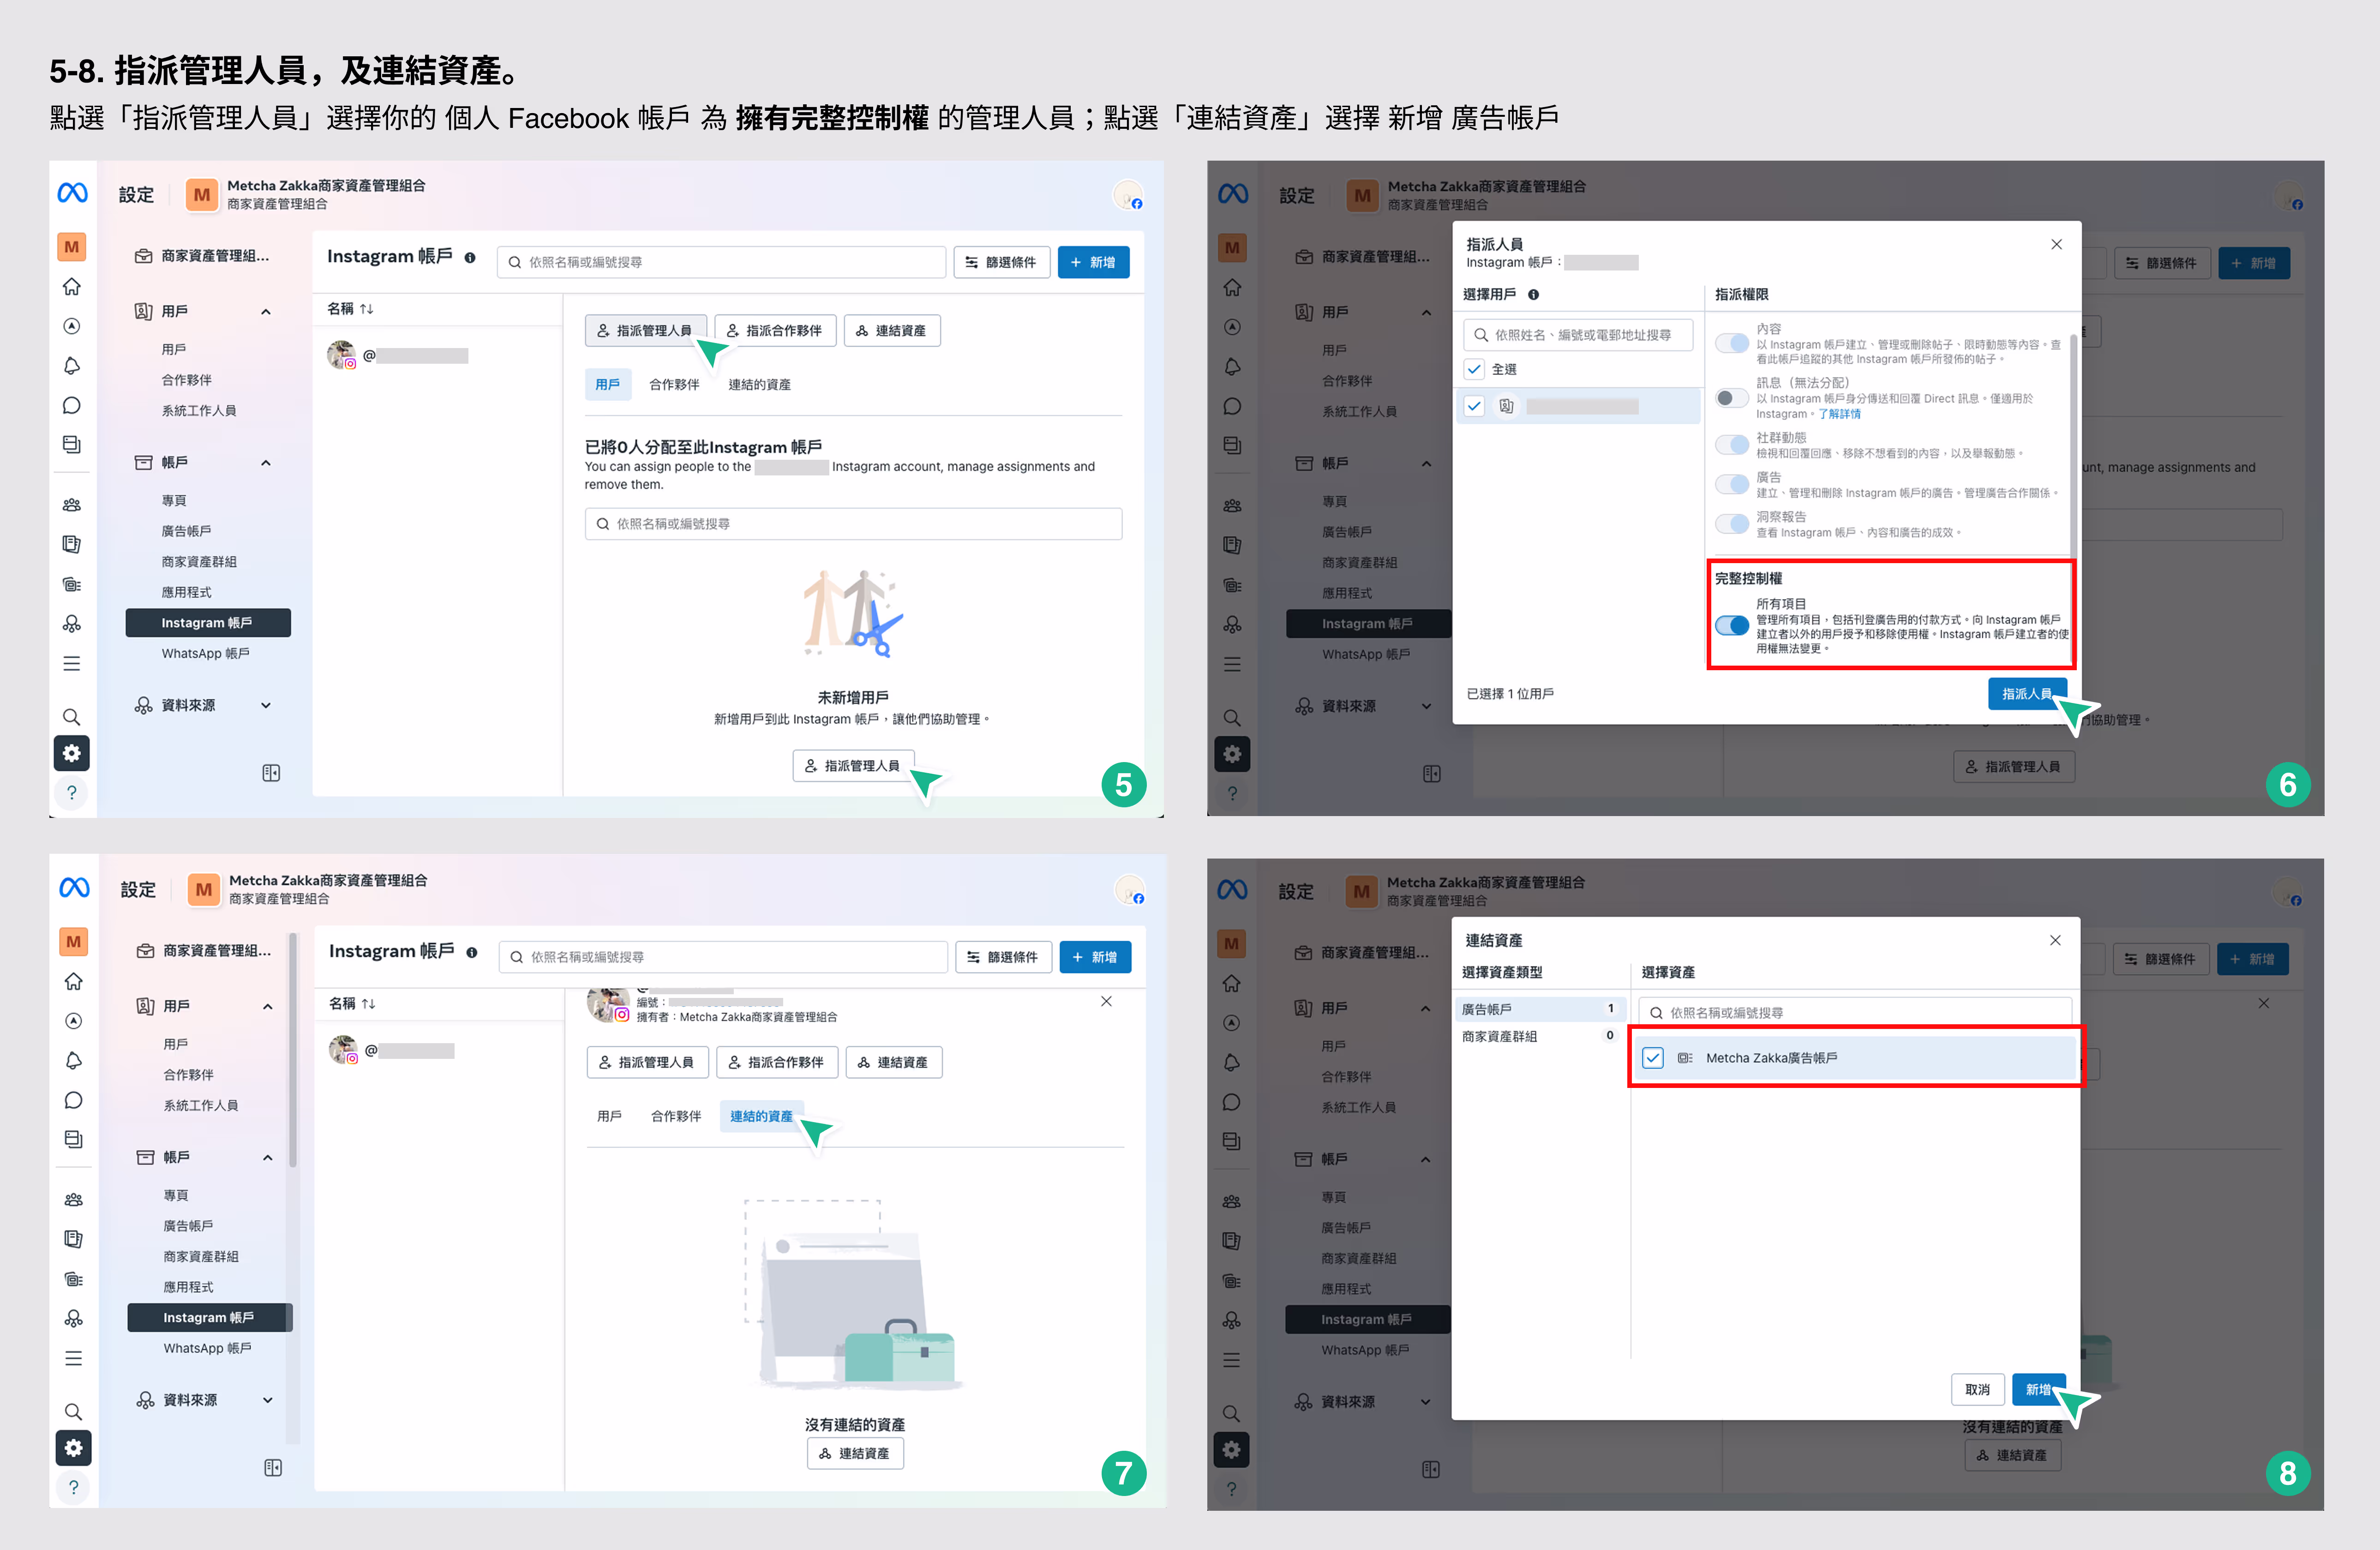The height and width of the screenshot is (1550, 2380).
Task: Open the hamburger menu icon in step 7 sidebar
Action: pyautogui.click(x=74, y=1359)
